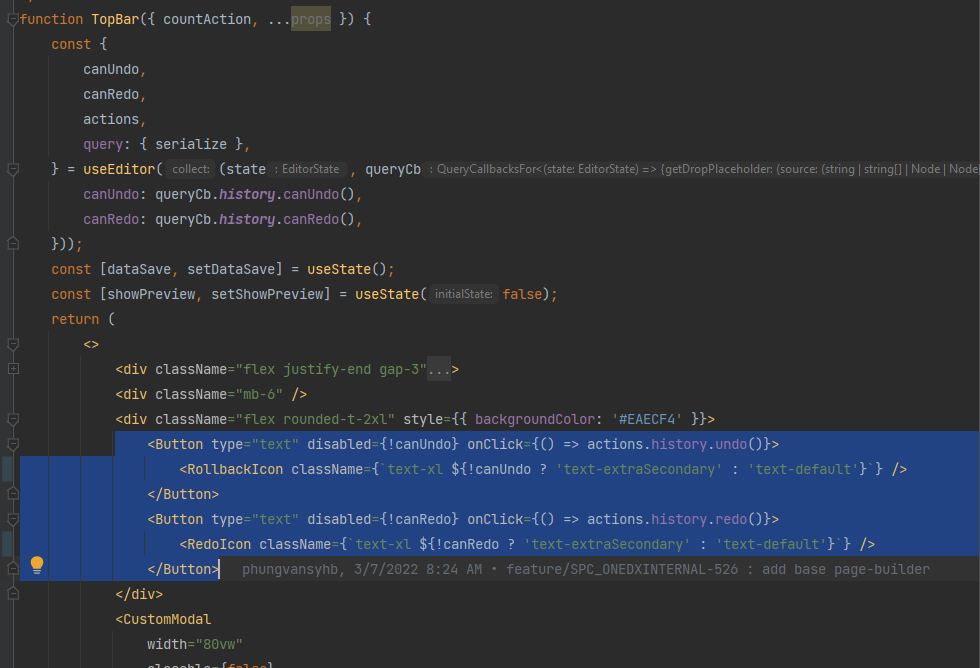This screenshot has width=980, height=668.
Task: Click the countAction parameter
Action: coord(207,19)
